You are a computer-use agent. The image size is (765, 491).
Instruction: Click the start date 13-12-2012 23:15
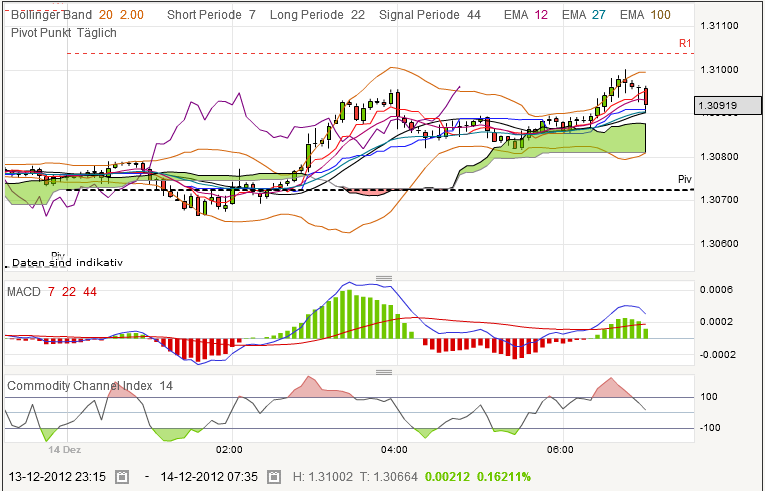point(57,476)
